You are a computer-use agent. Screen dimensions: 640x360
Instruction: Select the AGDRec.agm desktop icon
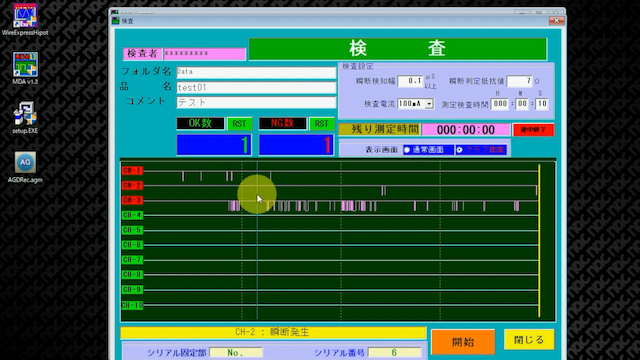[x=25, y=167]
